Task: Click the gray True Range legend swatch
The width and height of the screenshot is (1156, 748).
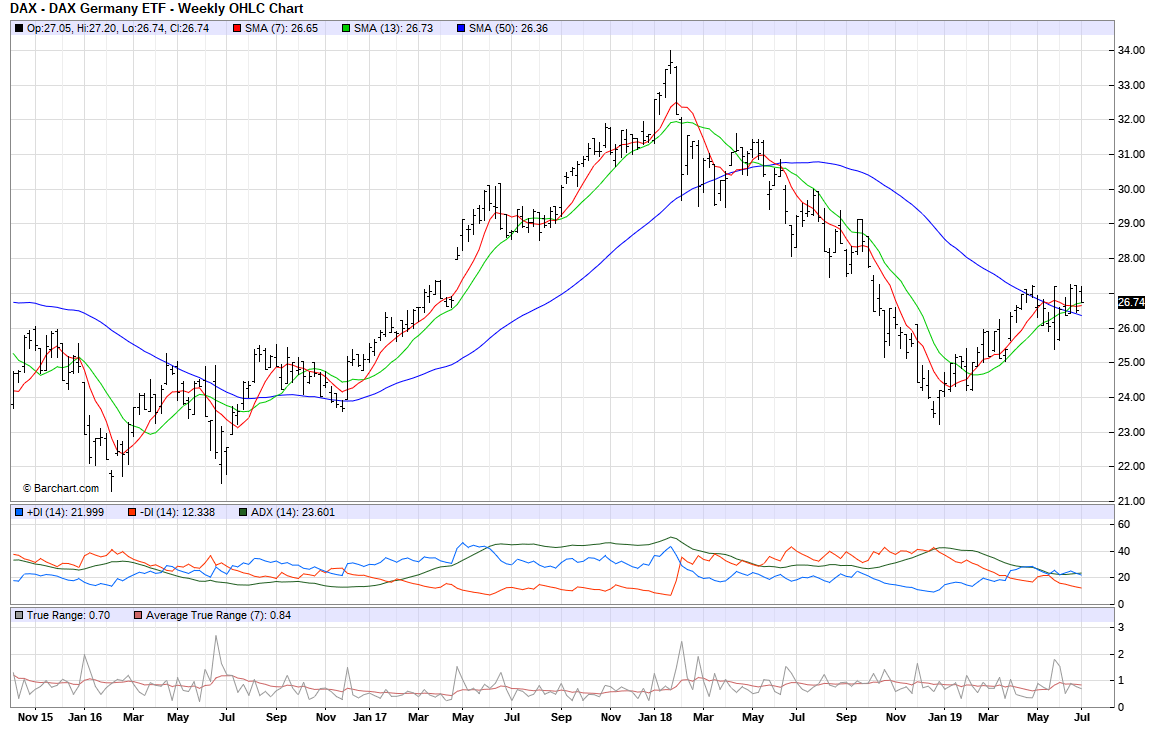Action: click(x=19, y=614)
